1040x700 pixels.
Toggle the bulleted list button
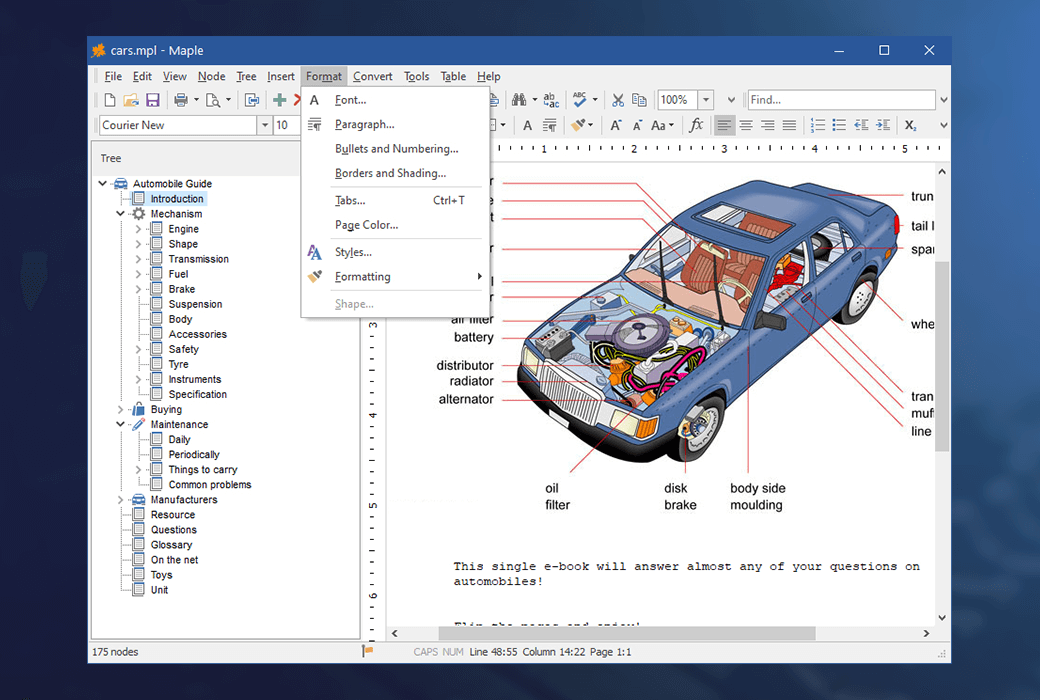tap(839, 125)
